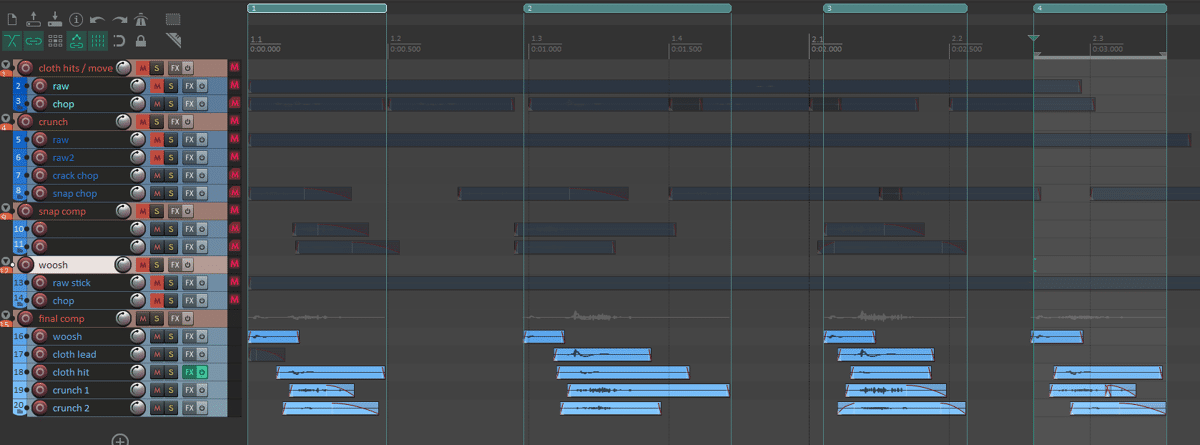1200x445 pixels.
Task: Arm record on the cloth lead track
Action: click(40, 354)
